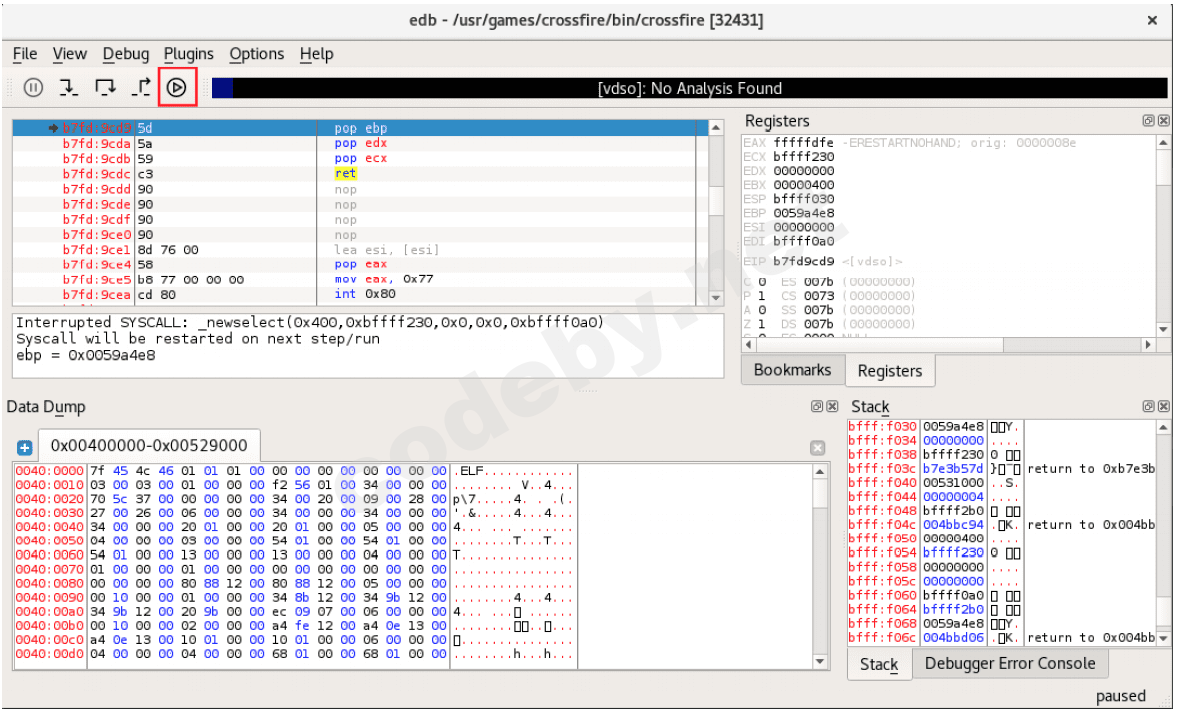1177x712 pixels.
Task: Click the Data Dump vertical scrollbar thumb
Action: point(820,493)
